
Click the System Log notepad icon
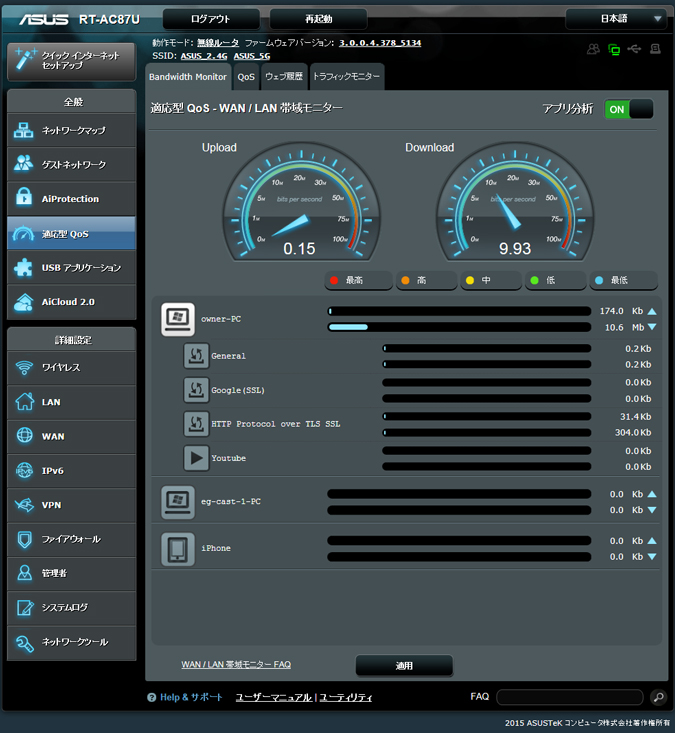(x=25, y=607)
